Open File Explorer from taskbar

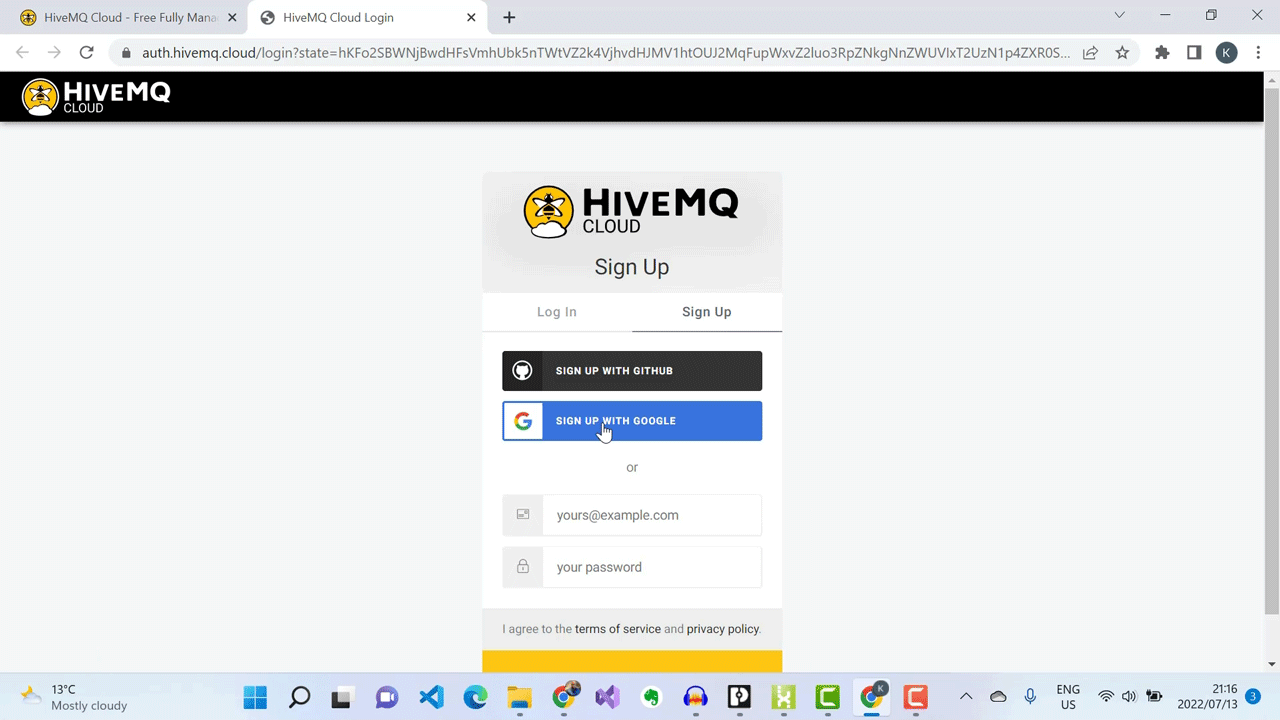pyautogui.click(x=519, y=697)
